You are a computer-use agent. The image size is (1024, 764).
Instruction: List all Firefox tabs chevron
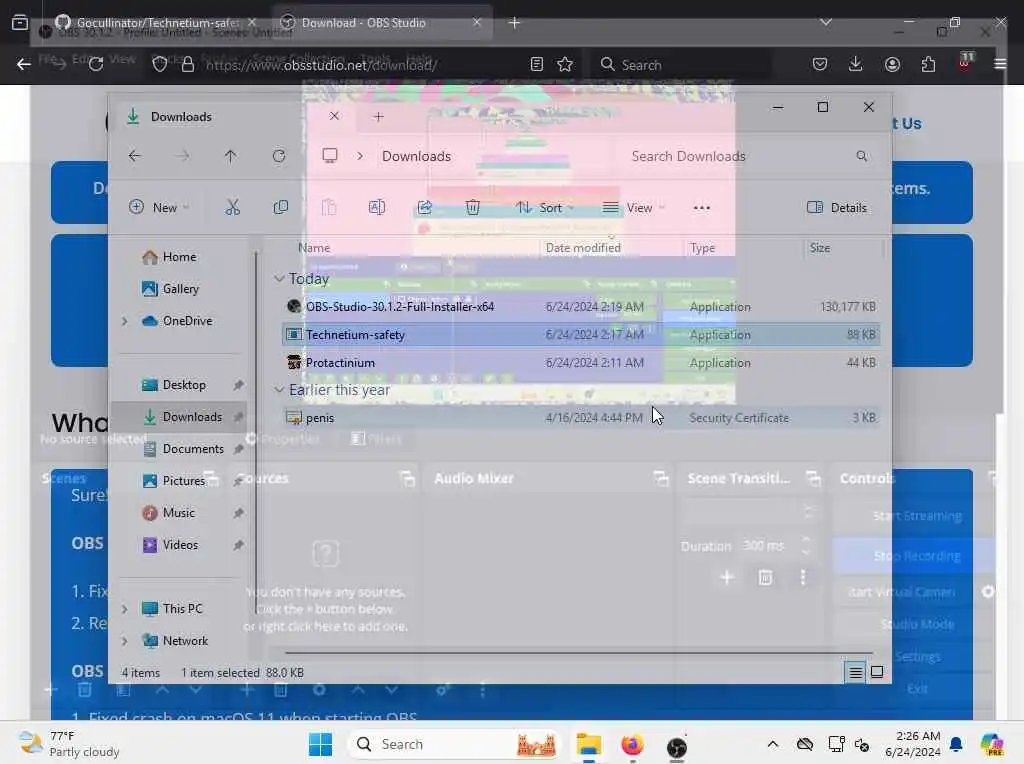click(826, 22)
